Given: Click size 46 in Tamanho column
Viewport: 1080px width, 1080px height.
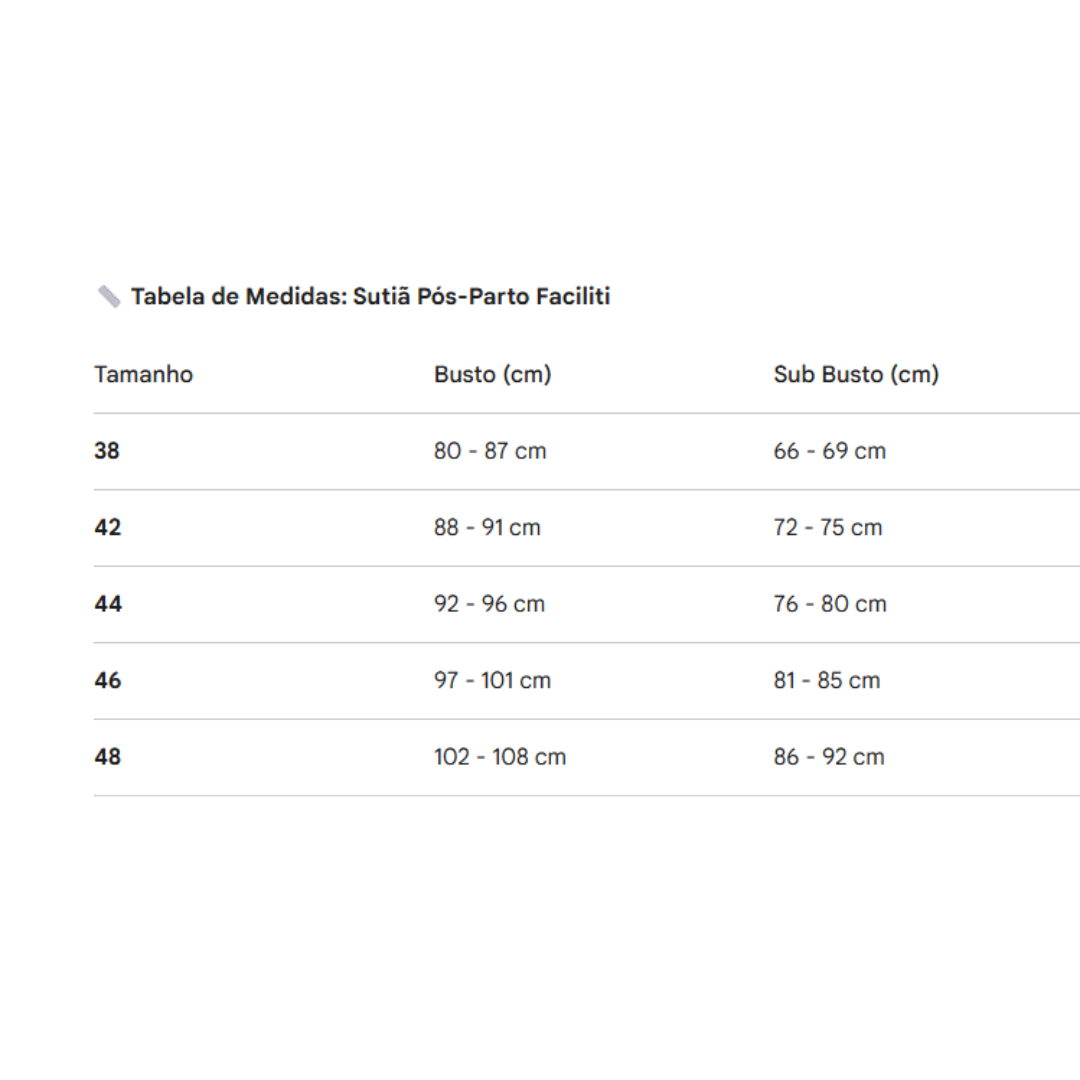Looking at the screenshot, I should (107, 680).
